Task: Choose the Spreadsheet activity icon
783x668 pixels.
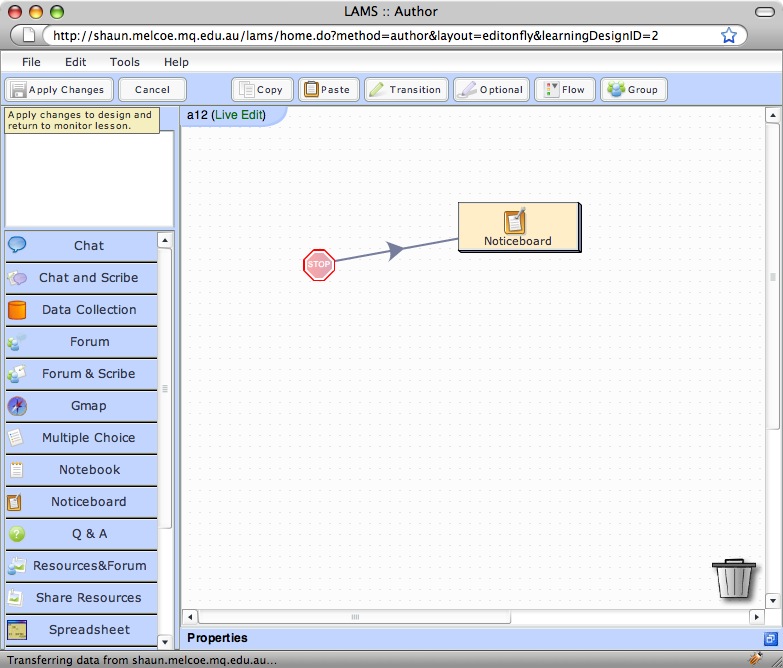Action: click(17, 630)
